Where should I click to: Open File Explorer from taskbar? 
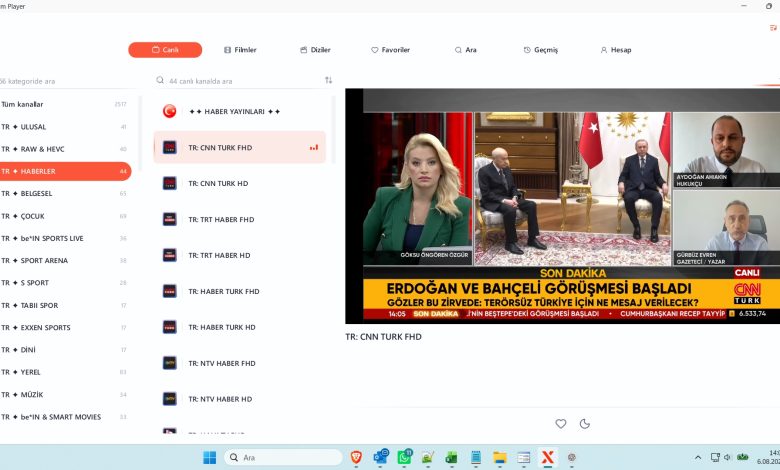pyautogui.click(x=500, y=458)
